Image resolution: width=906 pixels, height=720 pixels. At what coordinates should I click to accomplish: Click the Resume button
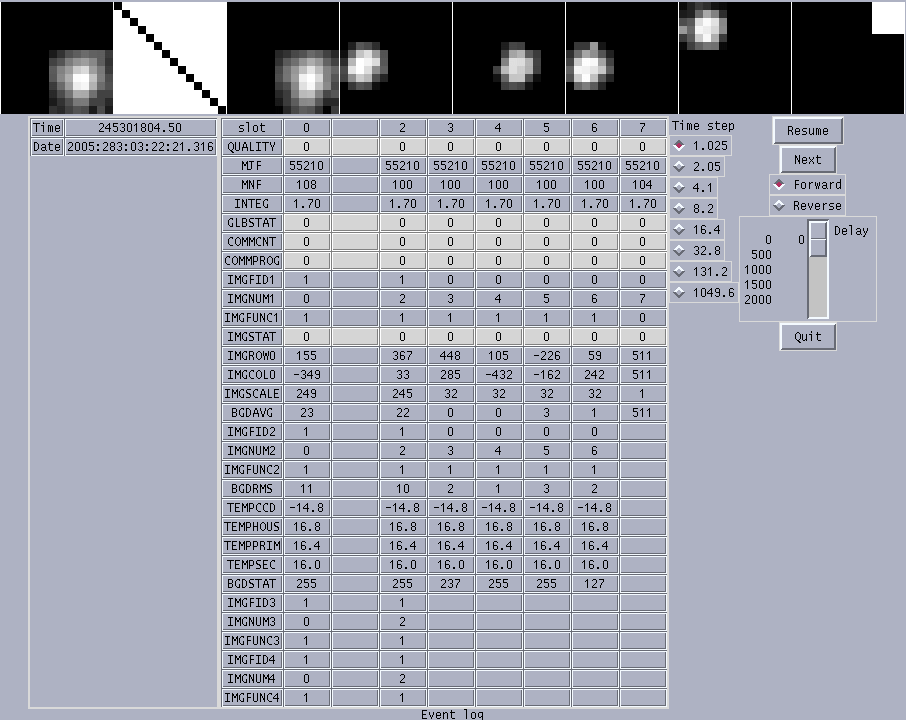point(807,131)
